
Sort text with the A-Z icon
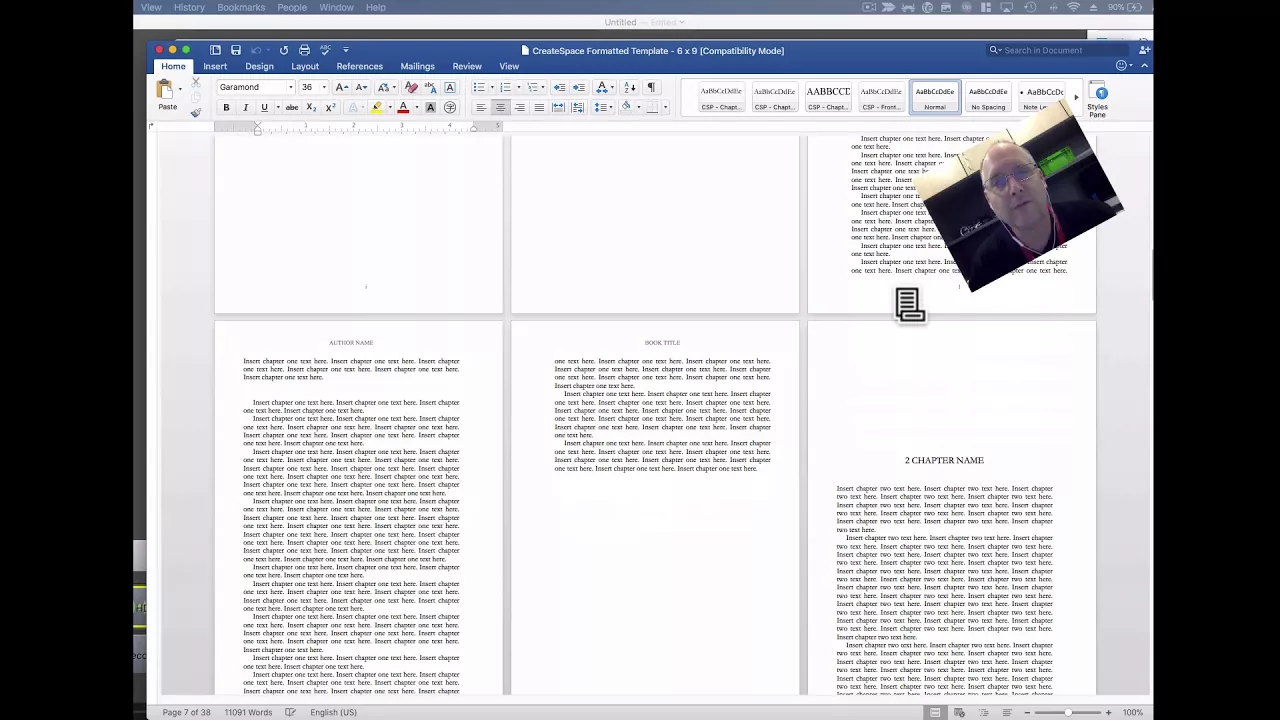(630, 87)
